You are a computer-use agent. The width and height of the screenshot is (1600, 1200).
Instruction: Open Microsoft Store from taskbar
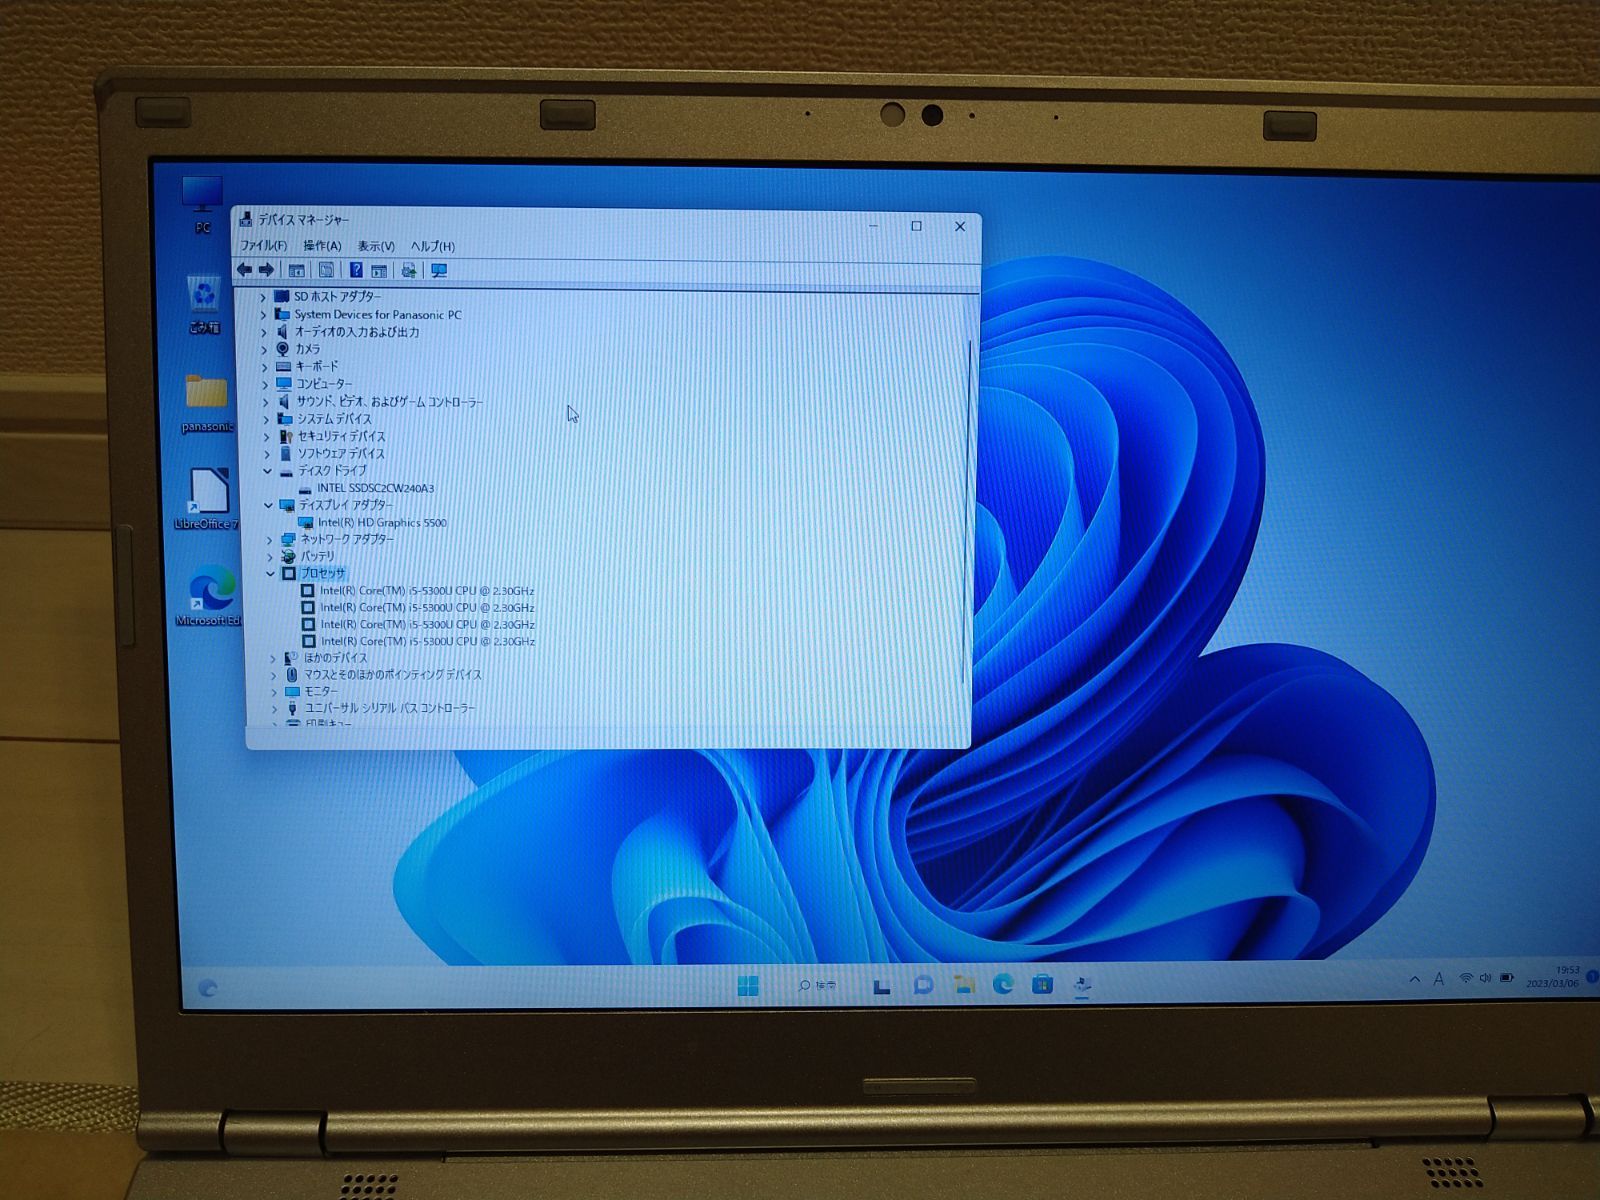click(x=1042, y=985)
